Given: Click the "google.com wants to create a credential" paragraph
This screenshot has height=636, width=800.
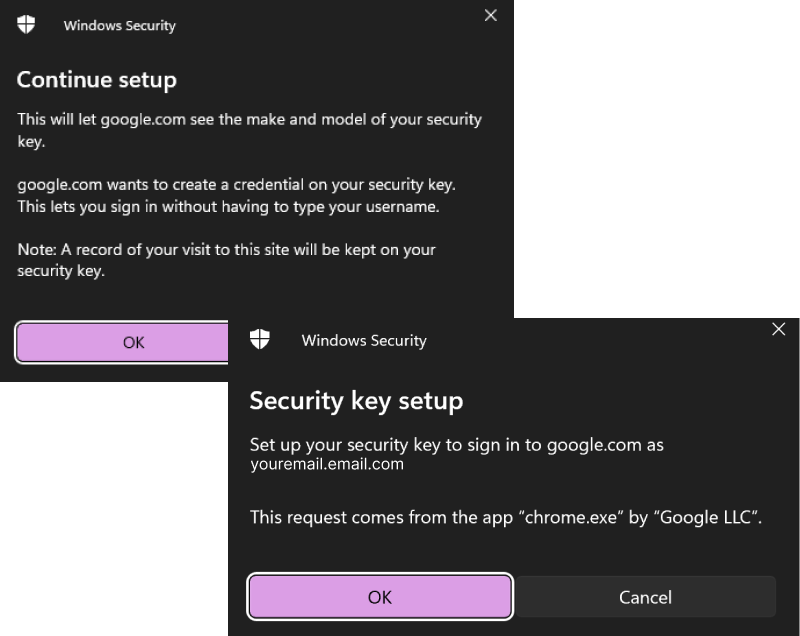Looking at the screenshot, I should [236, 185].
